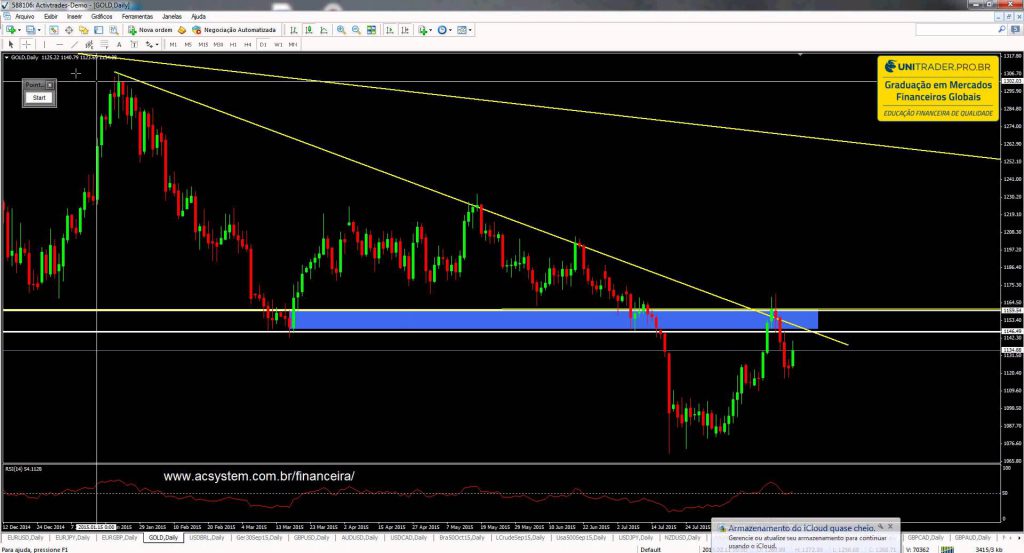
Task: Toggle Negociação Automatizada button
Action: 234,30
